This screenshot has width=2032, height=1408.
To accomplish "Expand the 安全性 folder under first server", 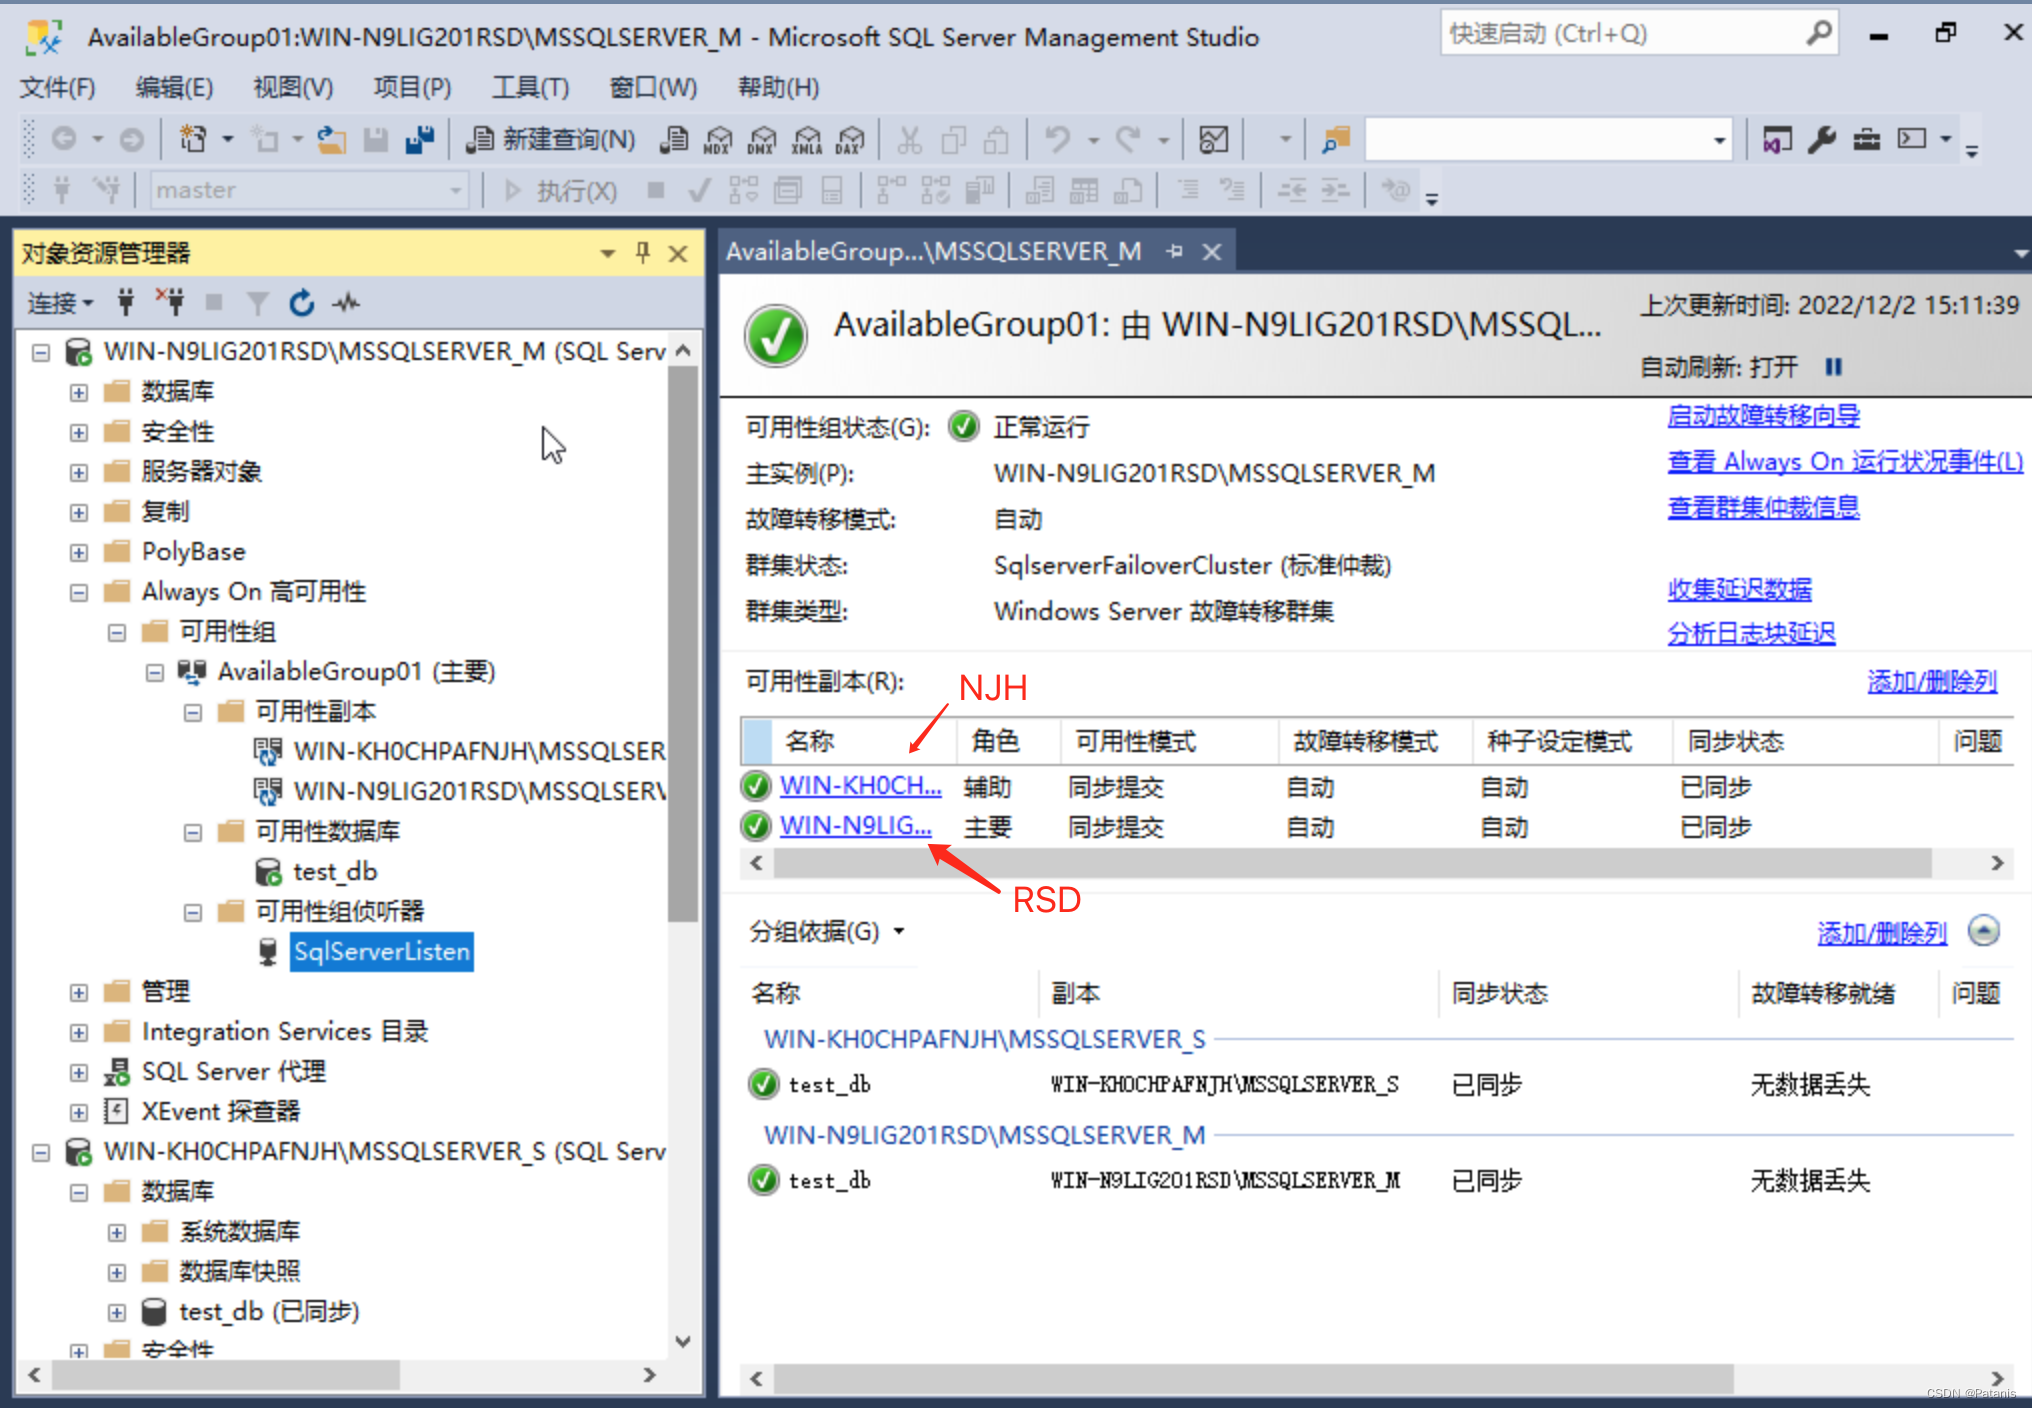I will pos(78,432).
